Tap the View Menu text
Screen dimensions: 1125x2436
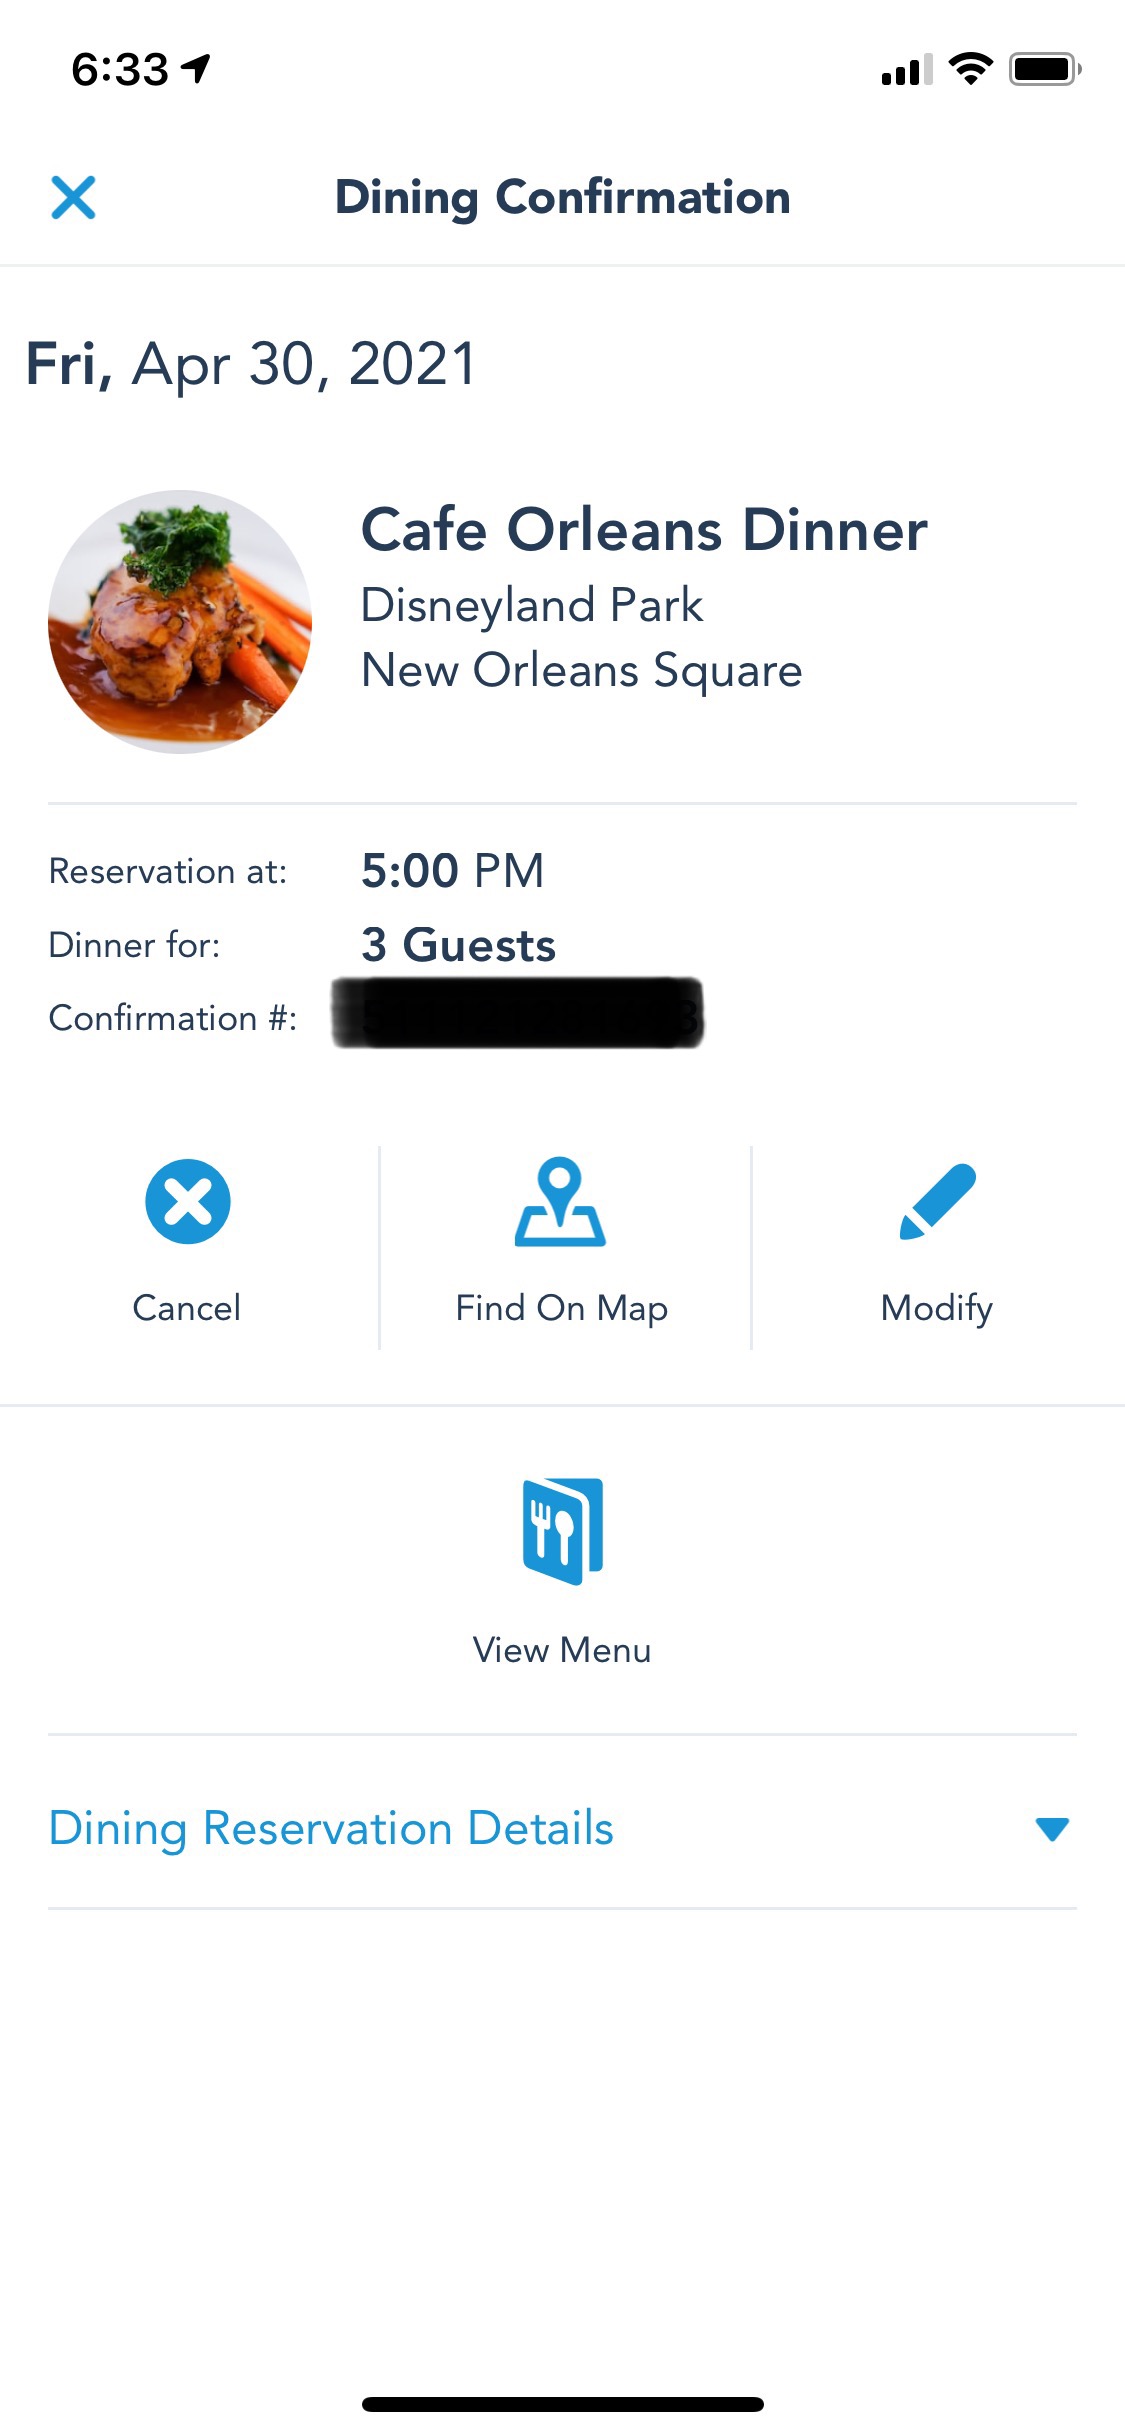click(562, 1650)
